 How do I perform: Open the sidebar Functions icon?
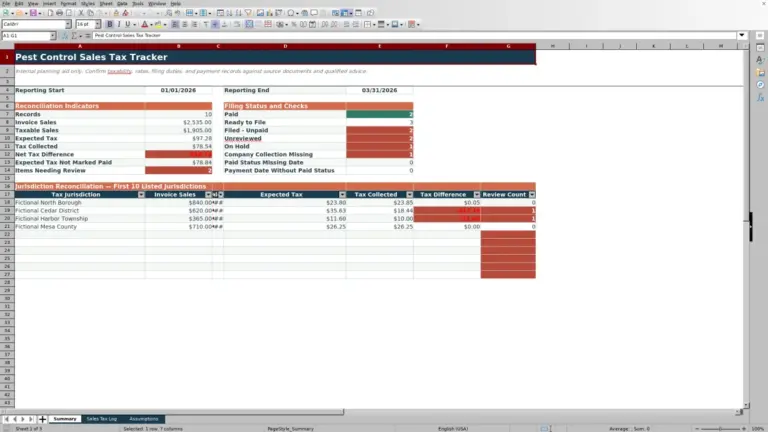[760, 97]
